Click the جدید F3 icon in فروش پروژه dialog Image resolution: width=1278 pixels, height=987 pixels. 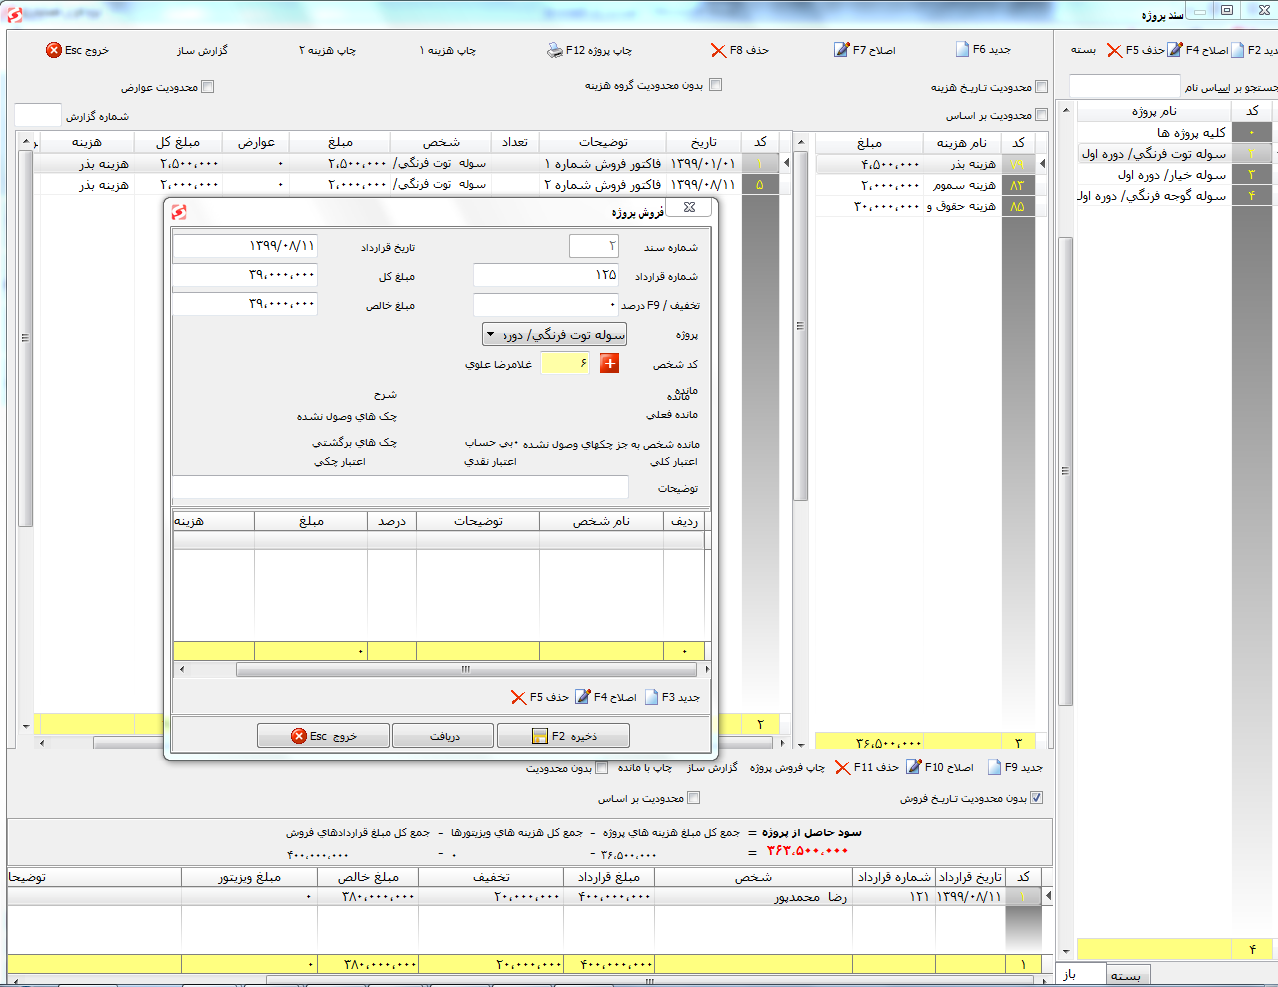pos(652,697)
